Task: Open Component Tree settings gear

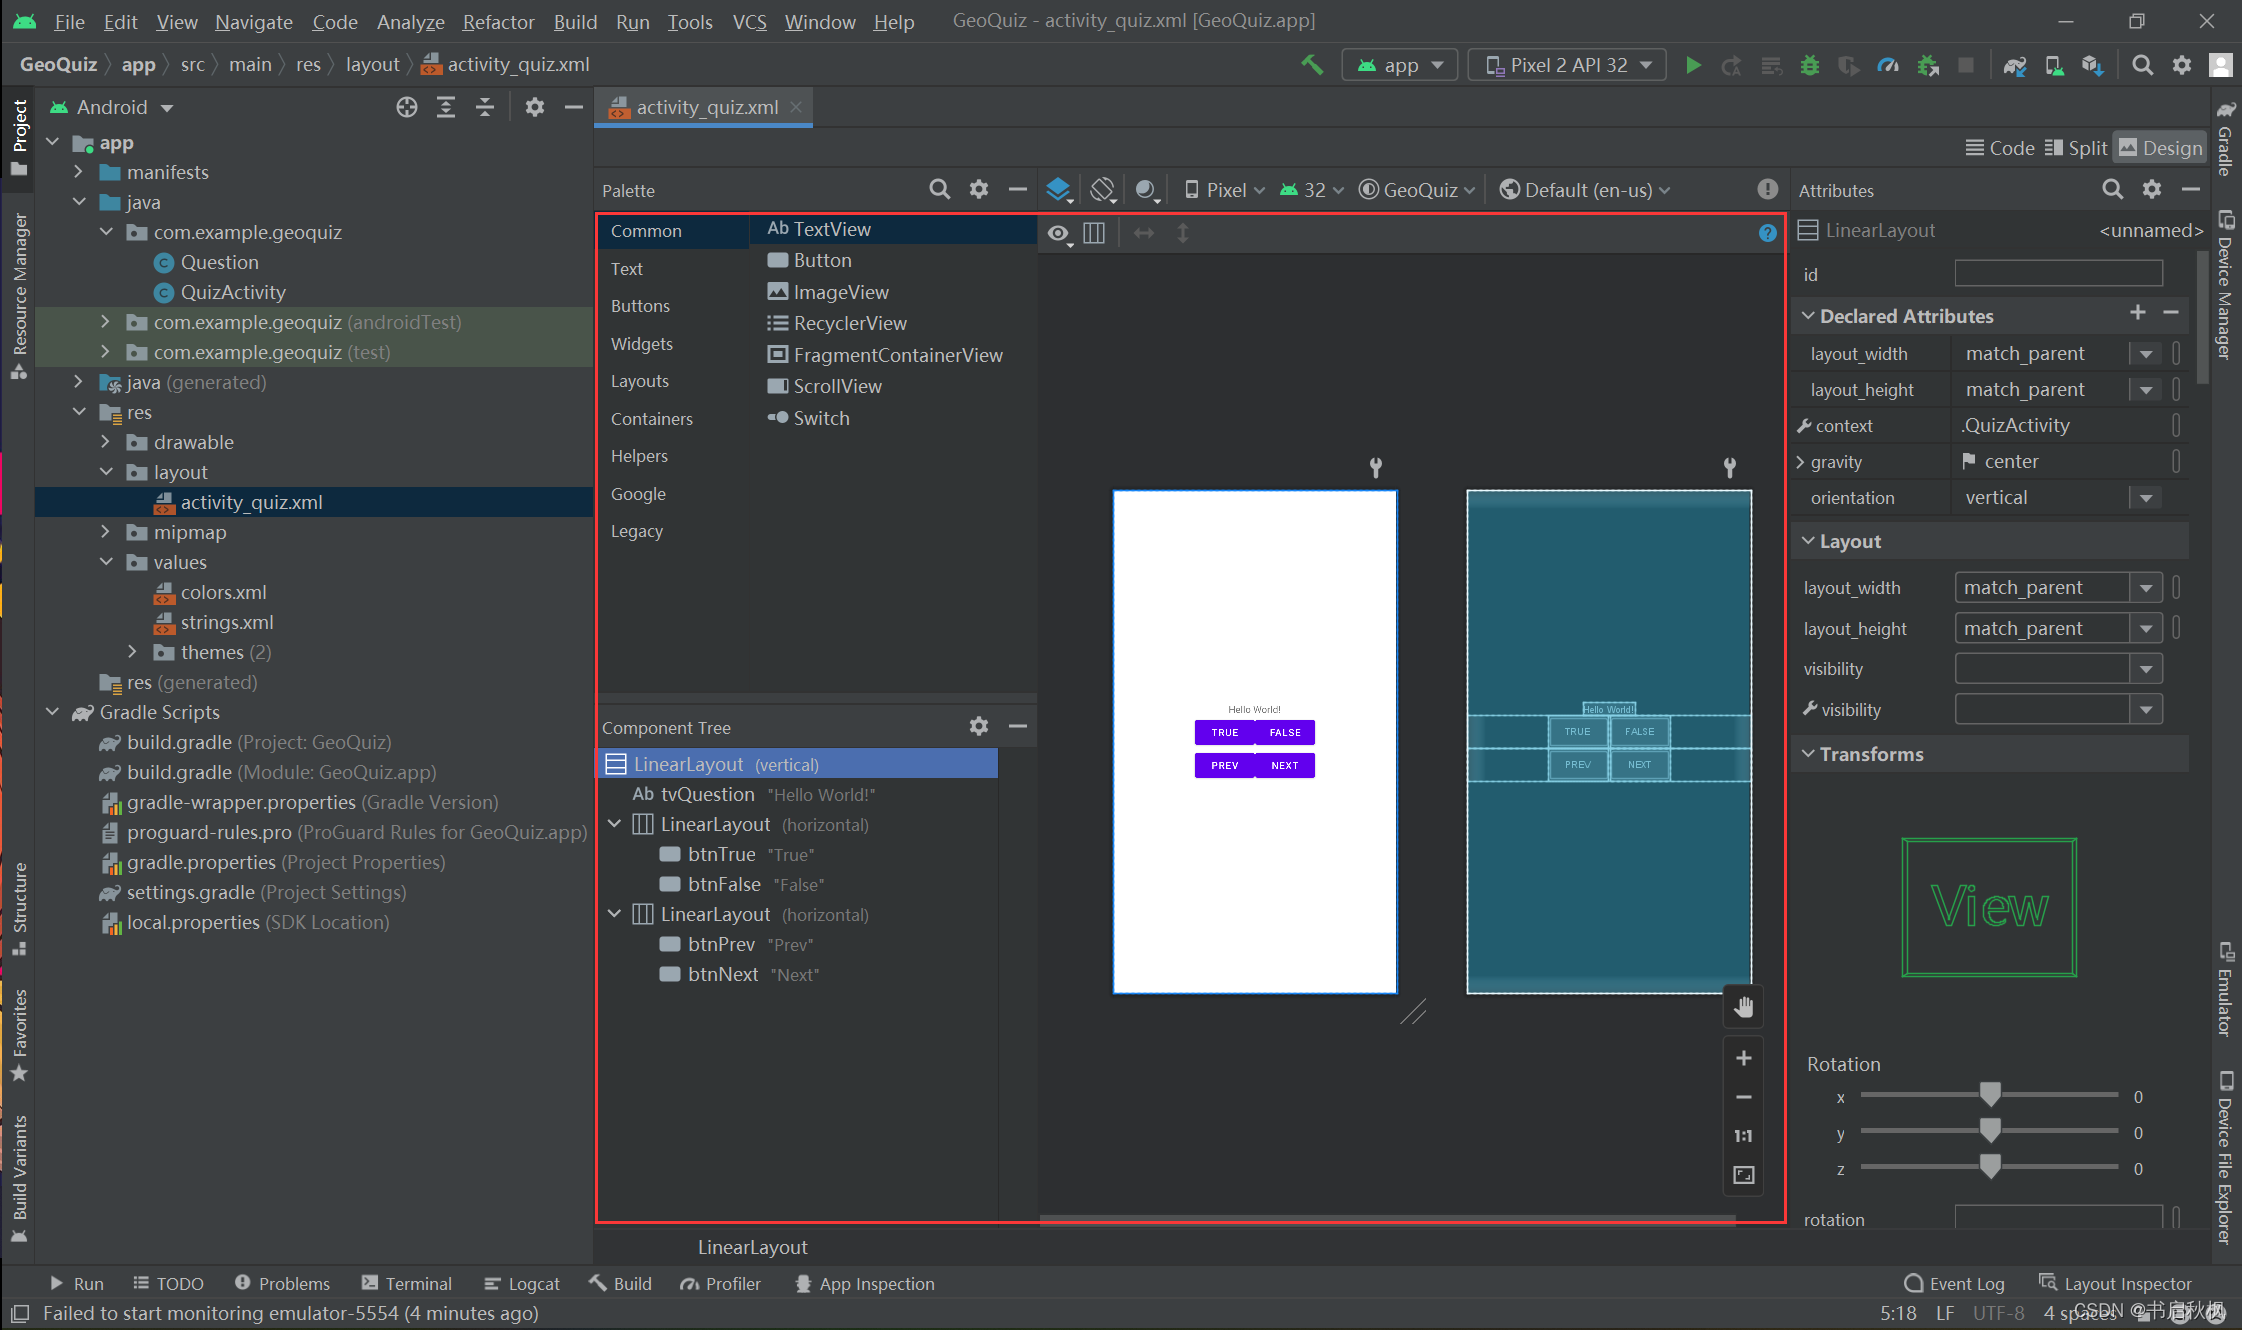Action: pos(979,726)
